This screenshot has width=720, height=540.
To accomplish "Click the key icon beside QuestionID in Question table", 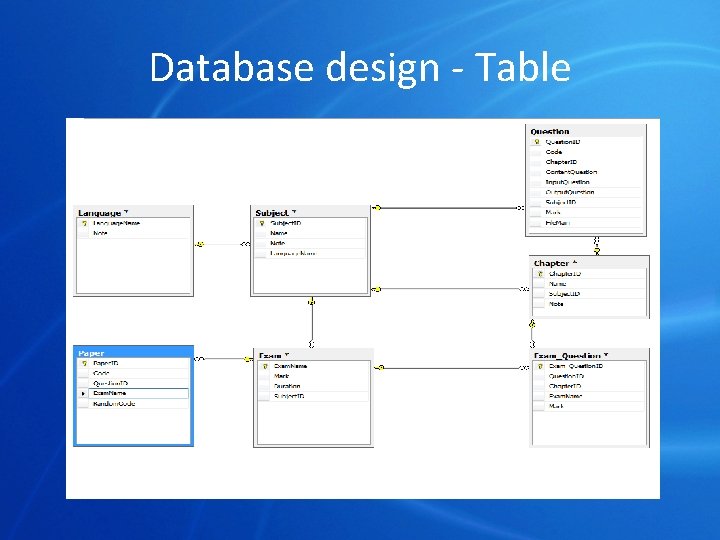I will pos(537,142).
